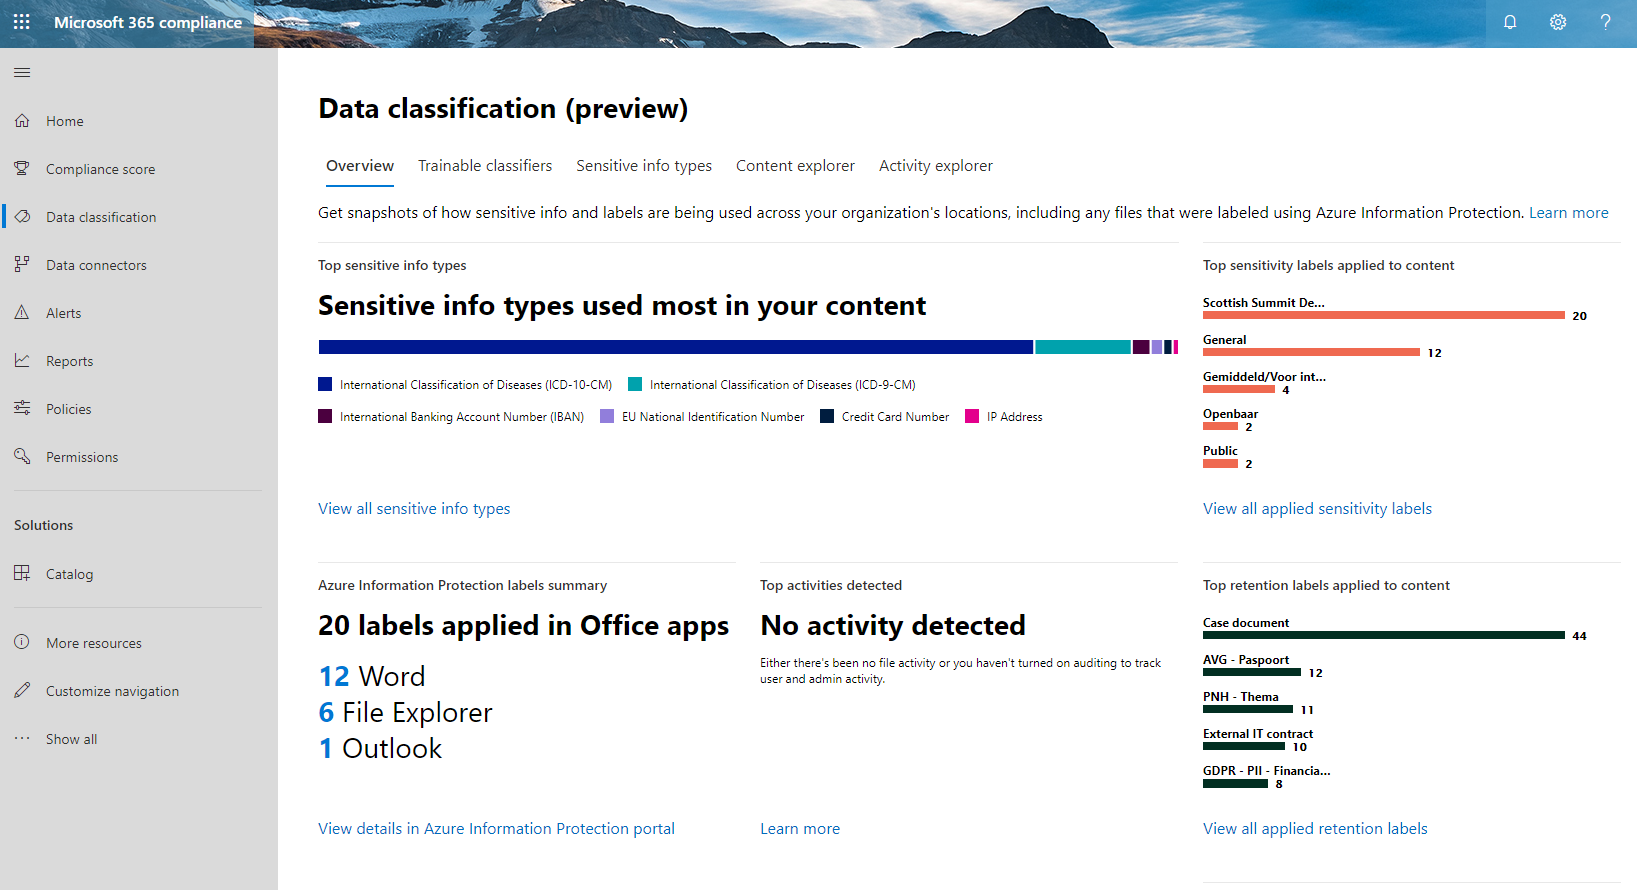
Task: Expand Show all navigation items
Action: coord(71,738)
